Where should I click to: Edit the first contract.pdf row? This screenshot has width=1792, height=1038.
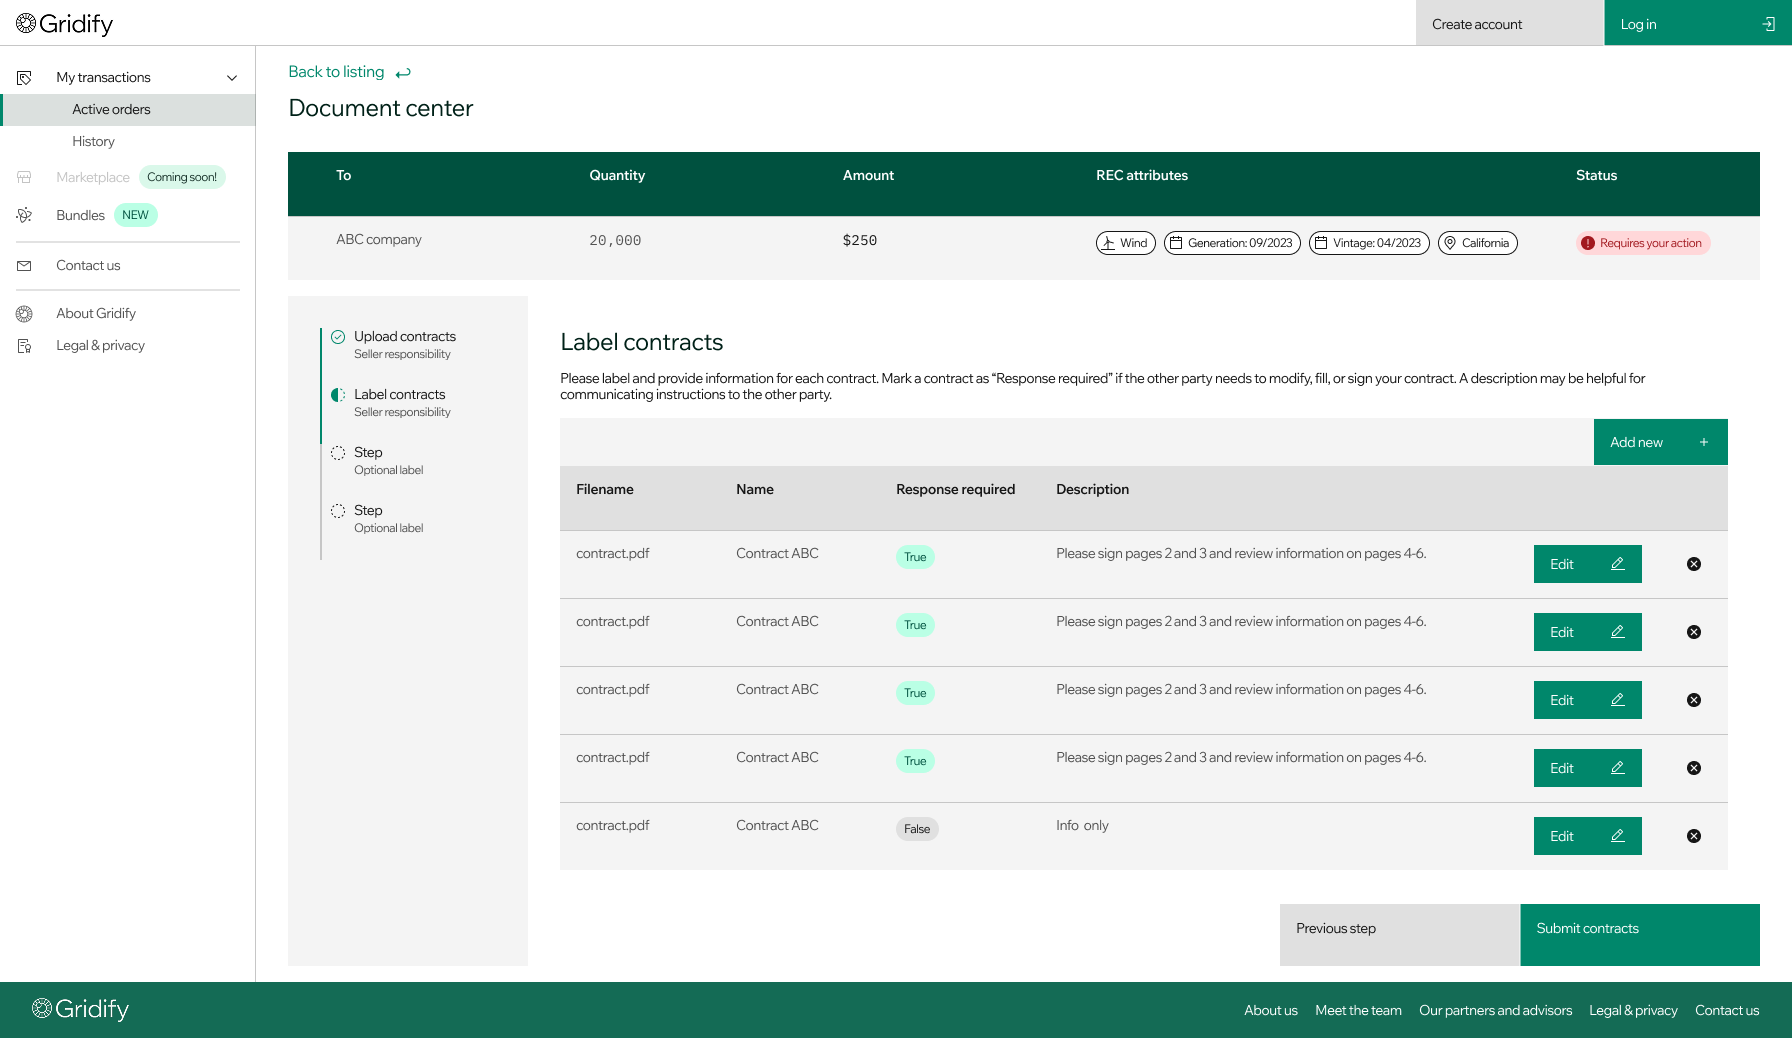(1587, 564)
